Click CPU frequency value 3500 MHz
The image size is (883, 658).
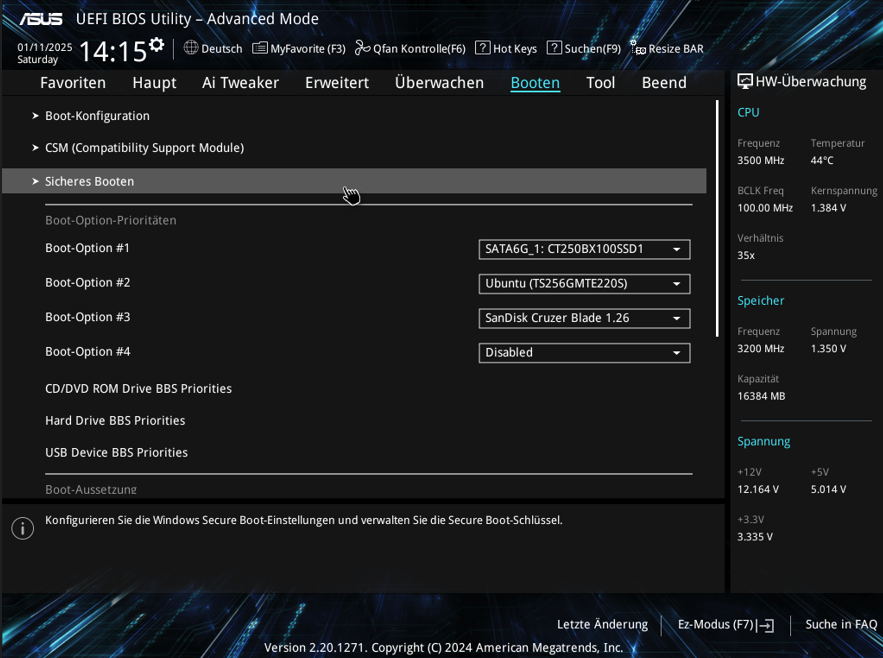tap(761, 161)
